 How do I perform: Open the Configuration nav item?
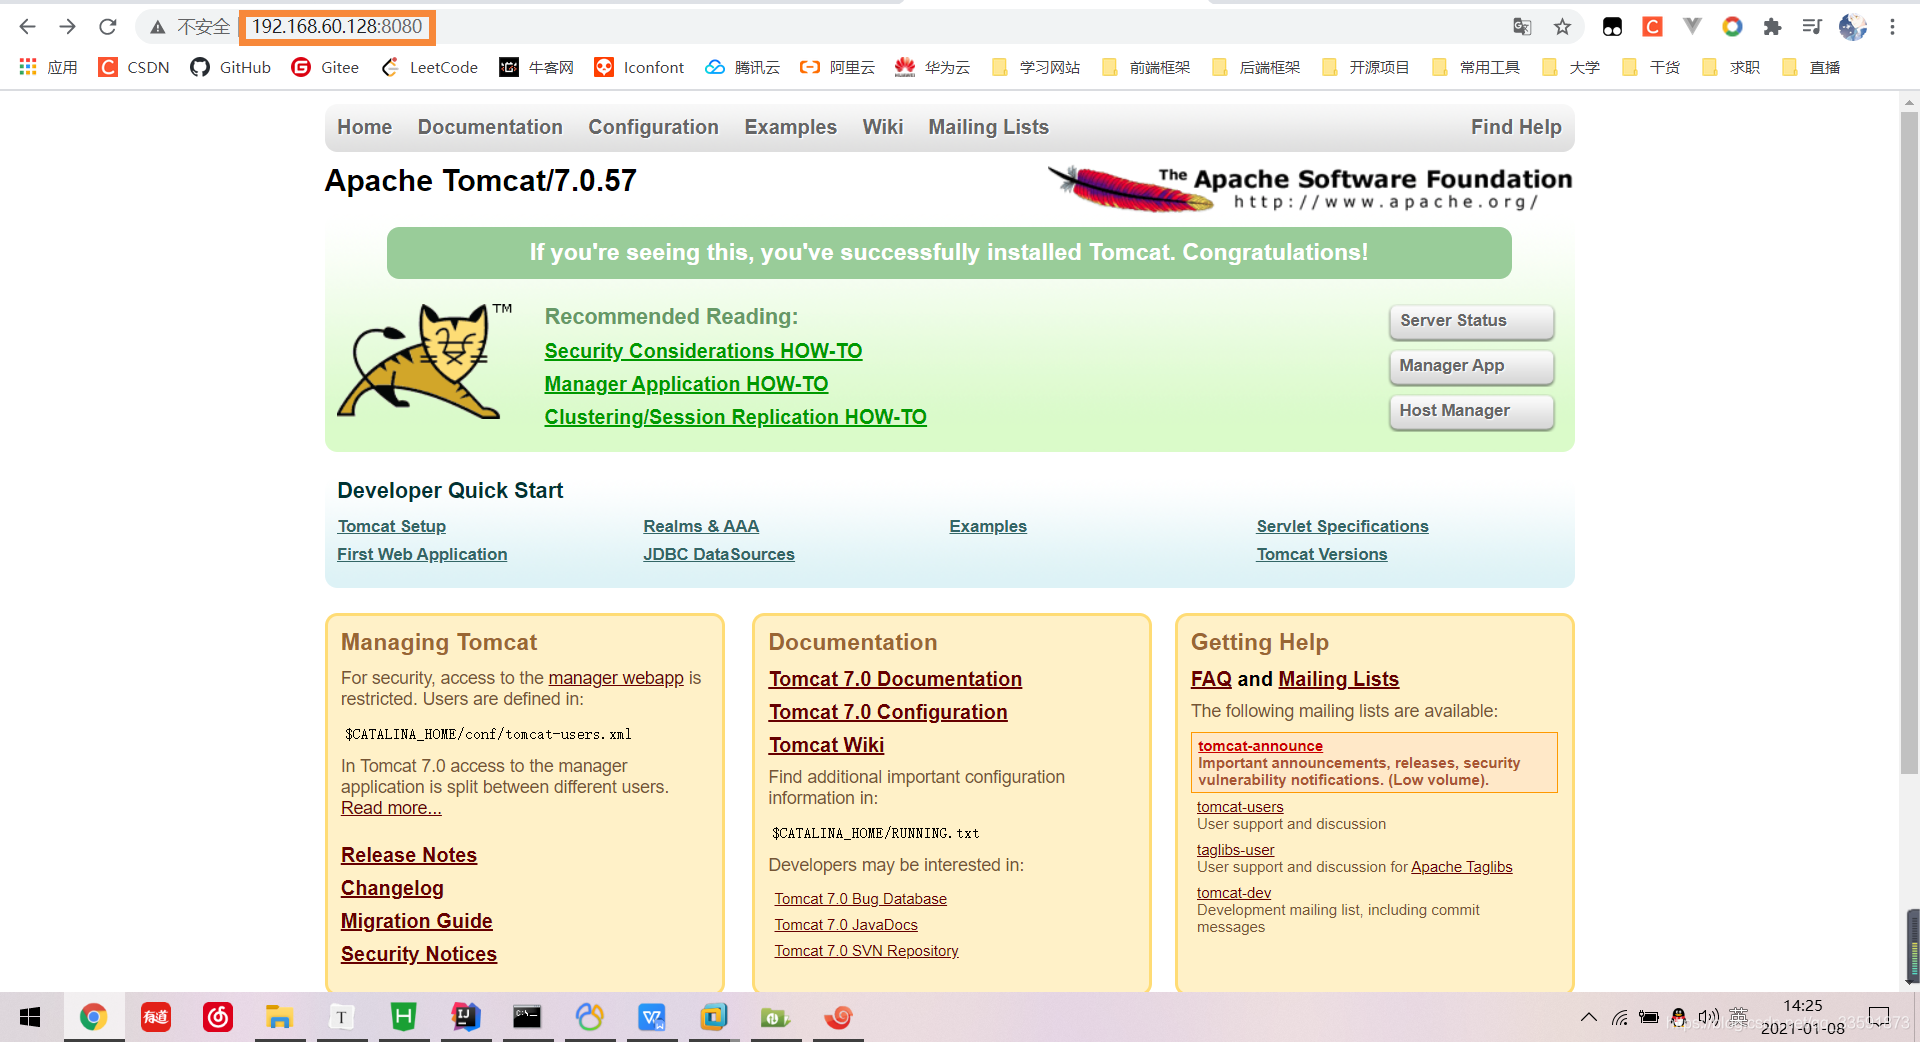(653, 127)
